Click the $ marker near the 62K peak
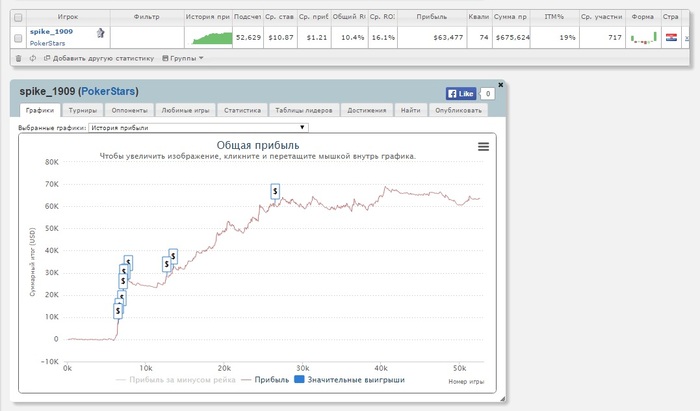700x411 pixels. click(x=275, y=191)
